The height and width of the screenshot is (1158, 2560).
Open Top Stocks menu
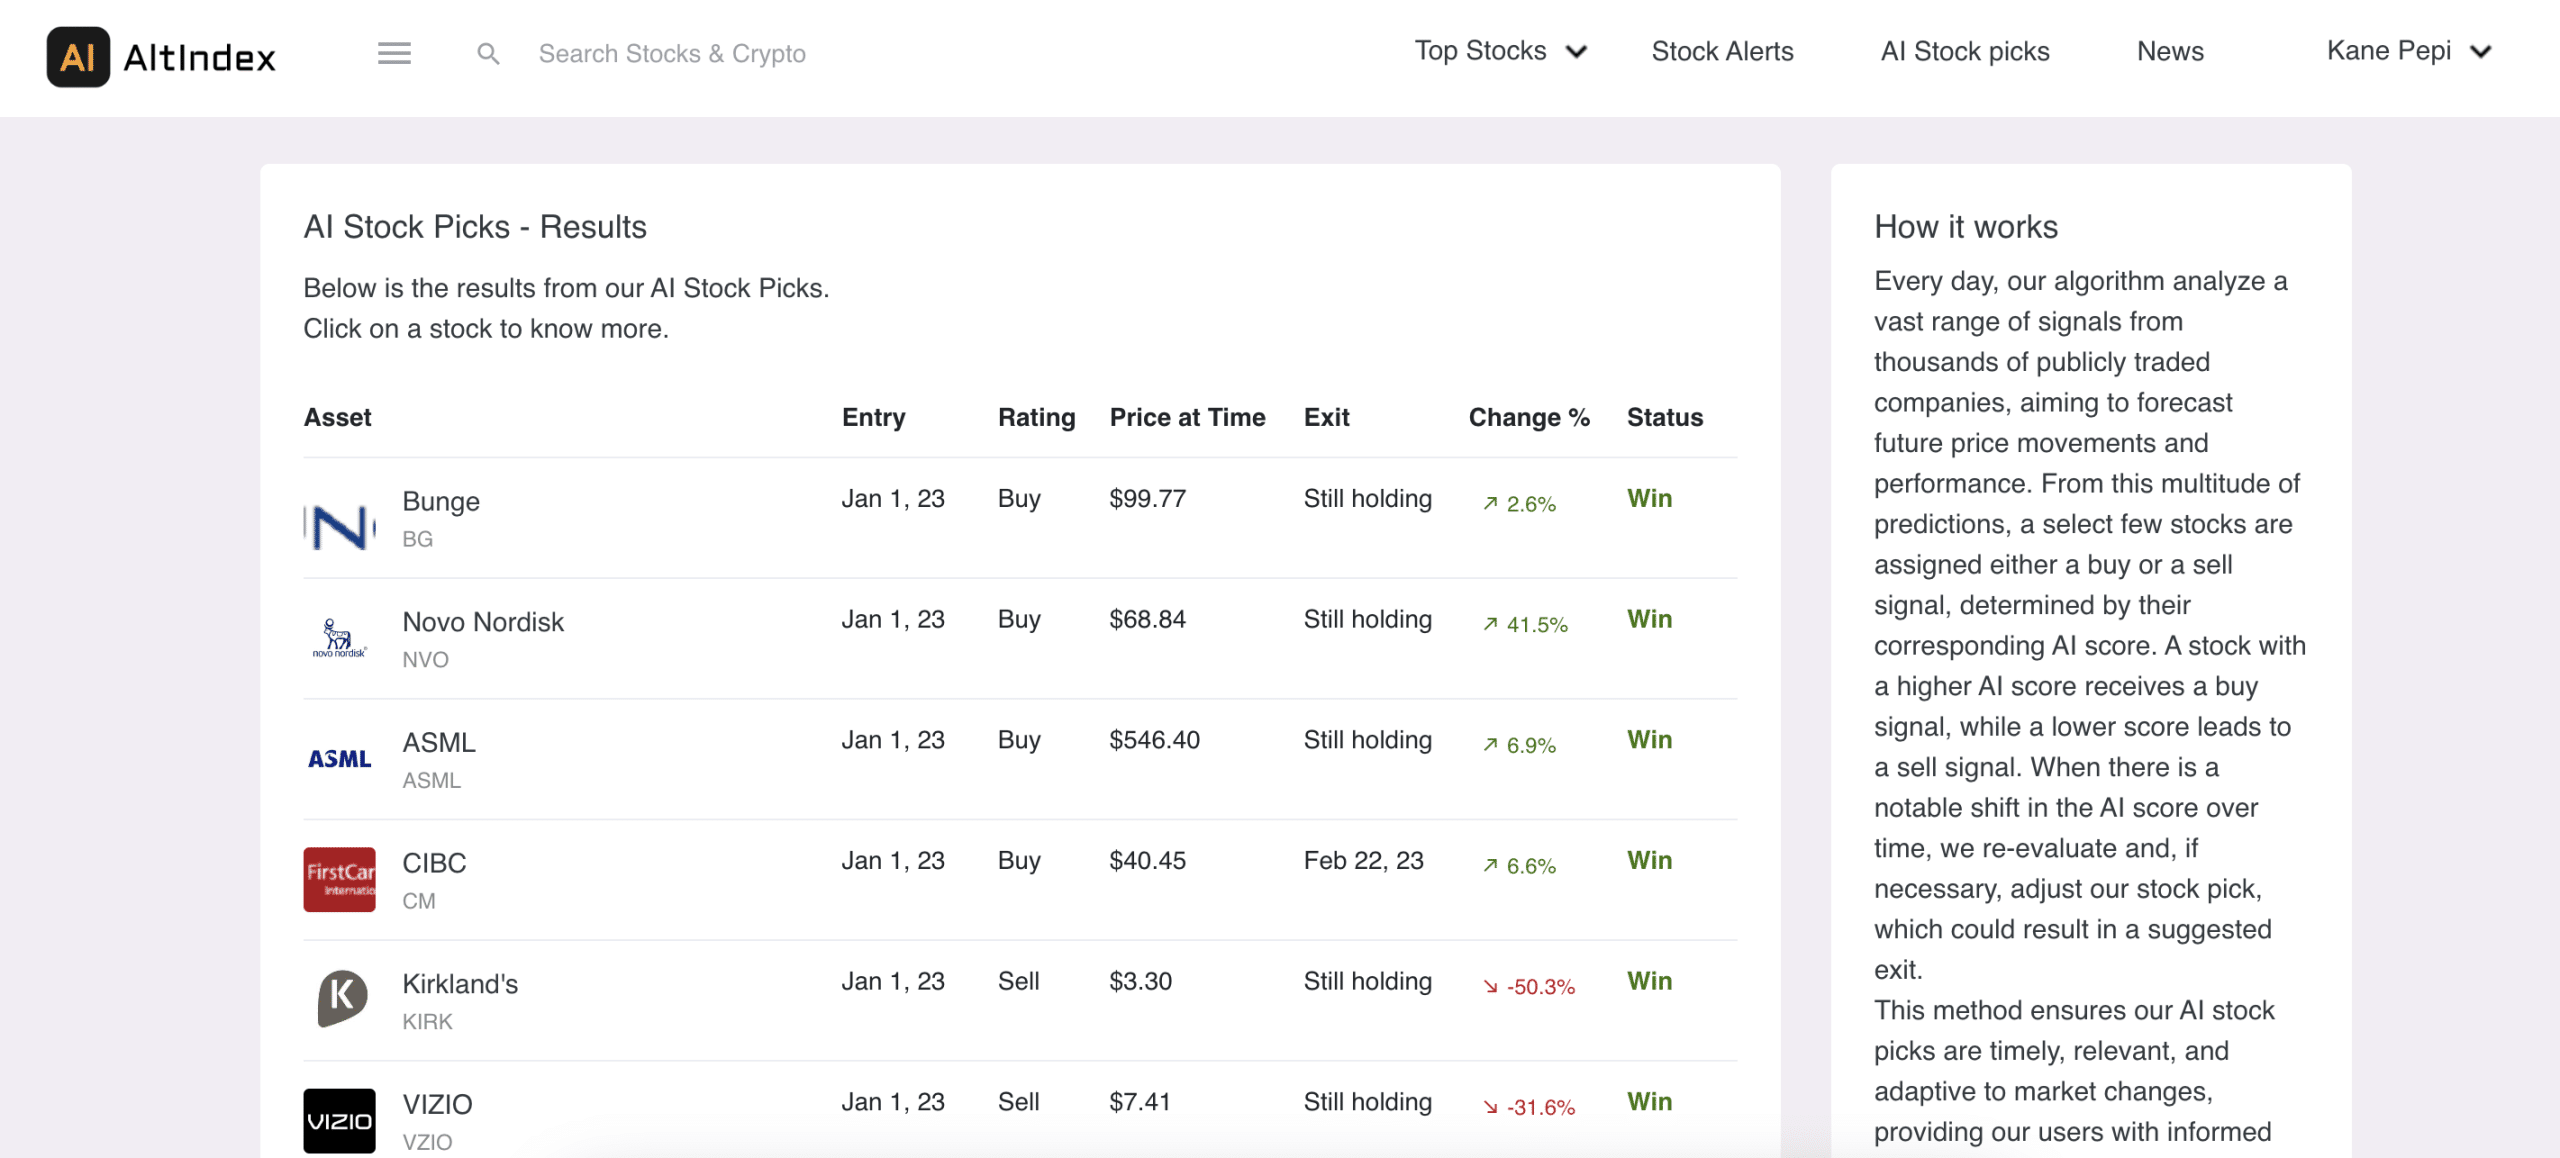pyautogui.click(x=1501, y=51)
